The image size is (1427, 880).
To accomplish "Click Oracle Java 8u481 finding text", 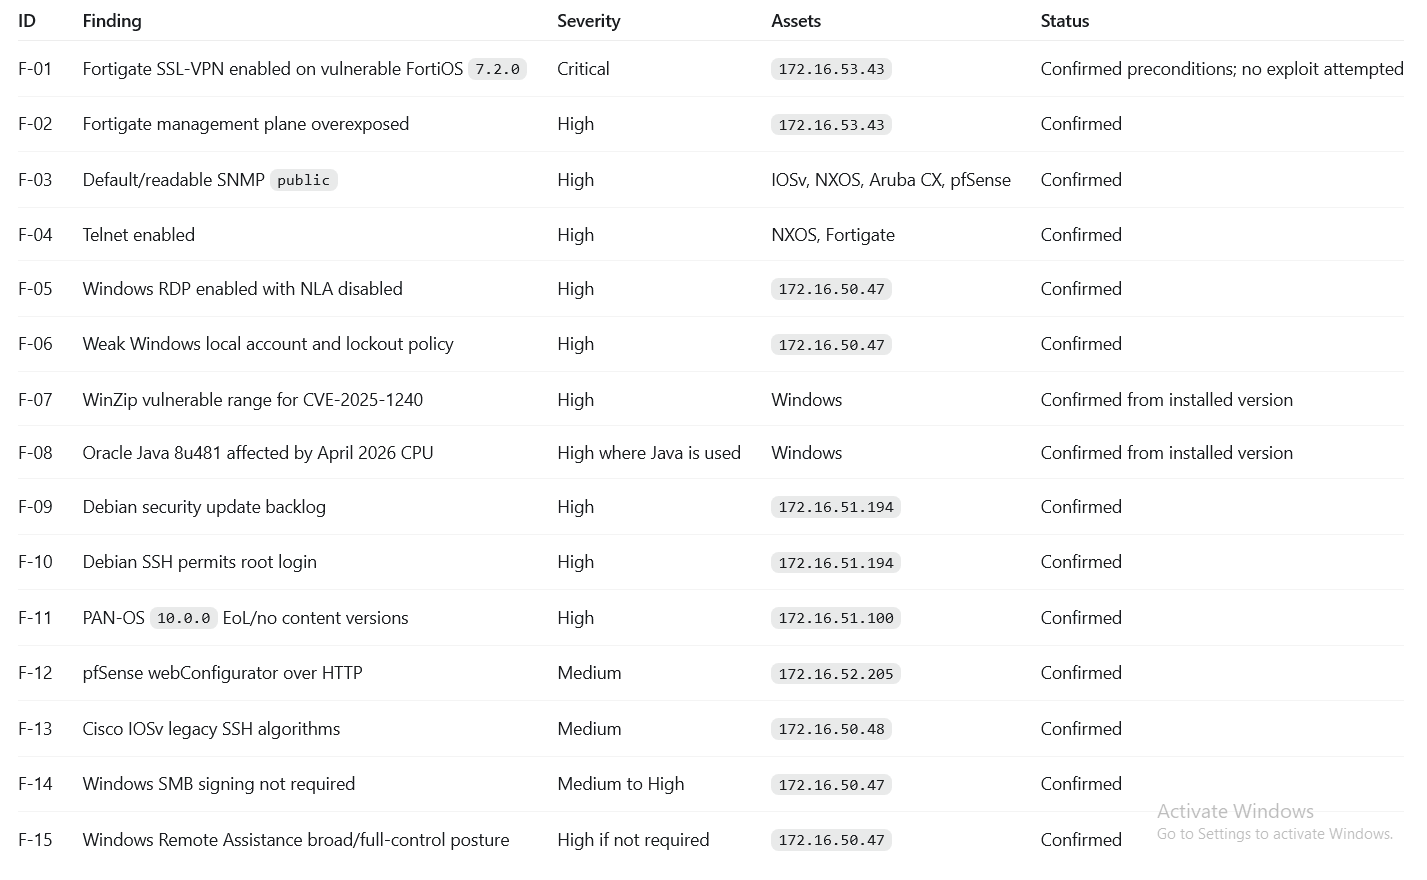I will point(257,453).
